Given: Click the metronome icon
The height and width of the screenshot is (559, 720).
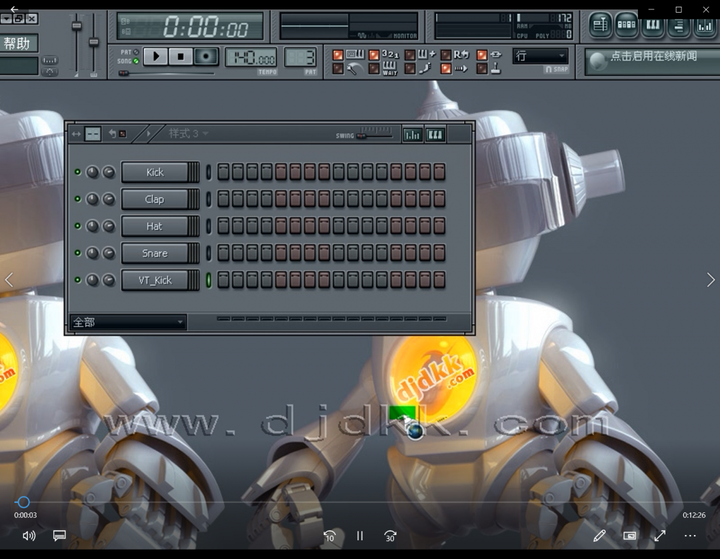Looking at the screenshot, I should (x=354, y=69).
